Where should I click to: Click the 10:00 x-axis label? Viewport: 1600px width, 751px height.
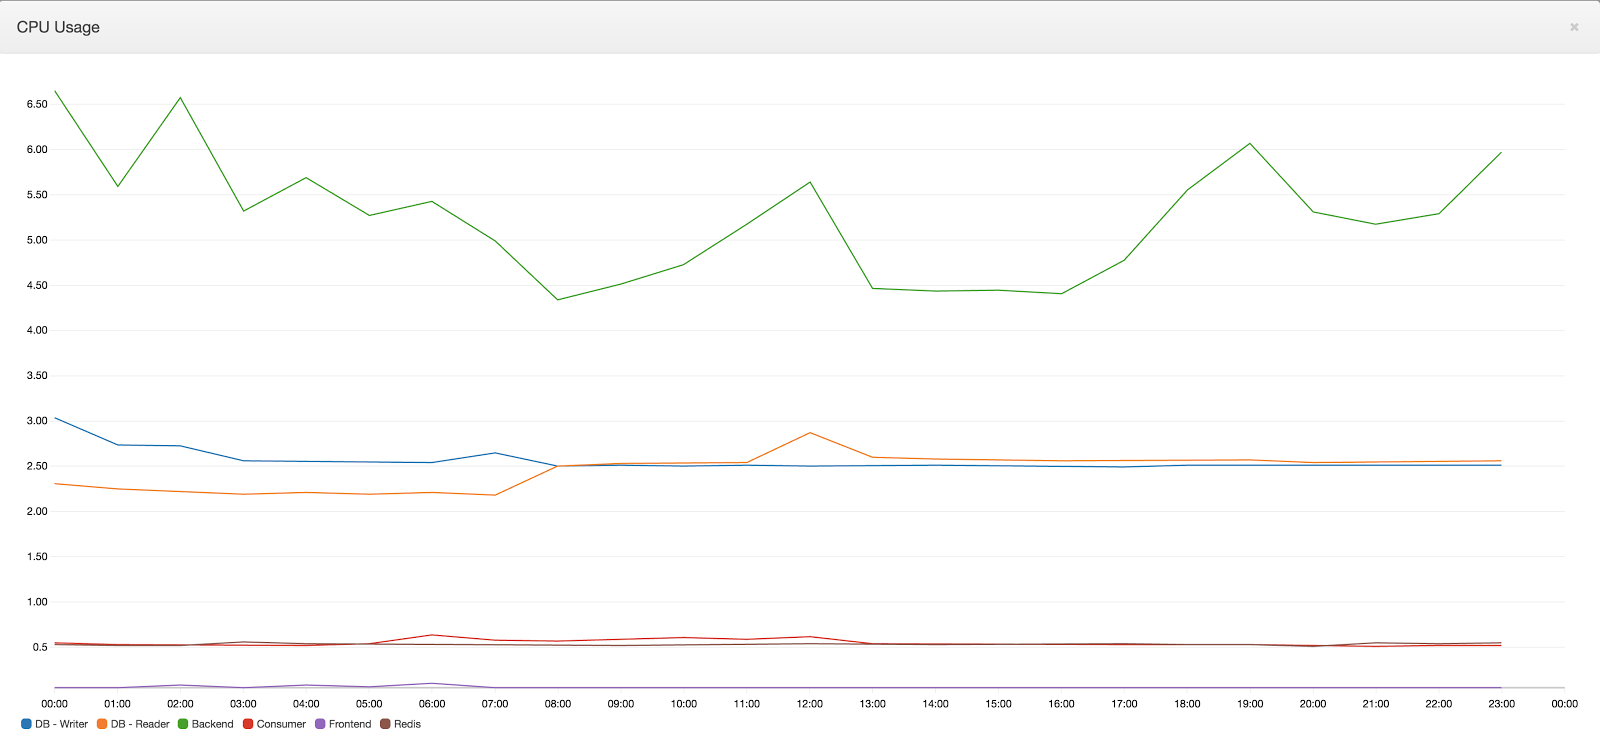684,704
